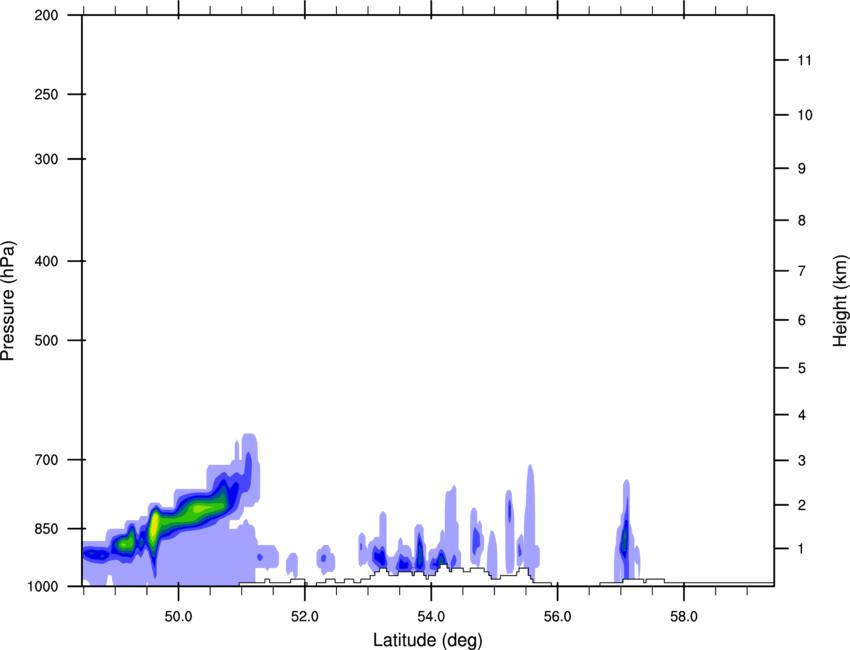Image resolution: width=850 pixels, height=650 pixels.
Task: Click the 'Height (km)' axis title
Action: pos(840,300)
